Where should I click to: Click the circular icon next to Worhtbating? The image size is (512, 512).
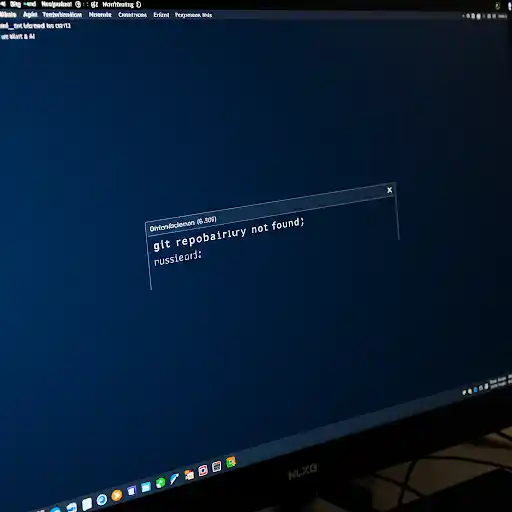tap(139, 4)
